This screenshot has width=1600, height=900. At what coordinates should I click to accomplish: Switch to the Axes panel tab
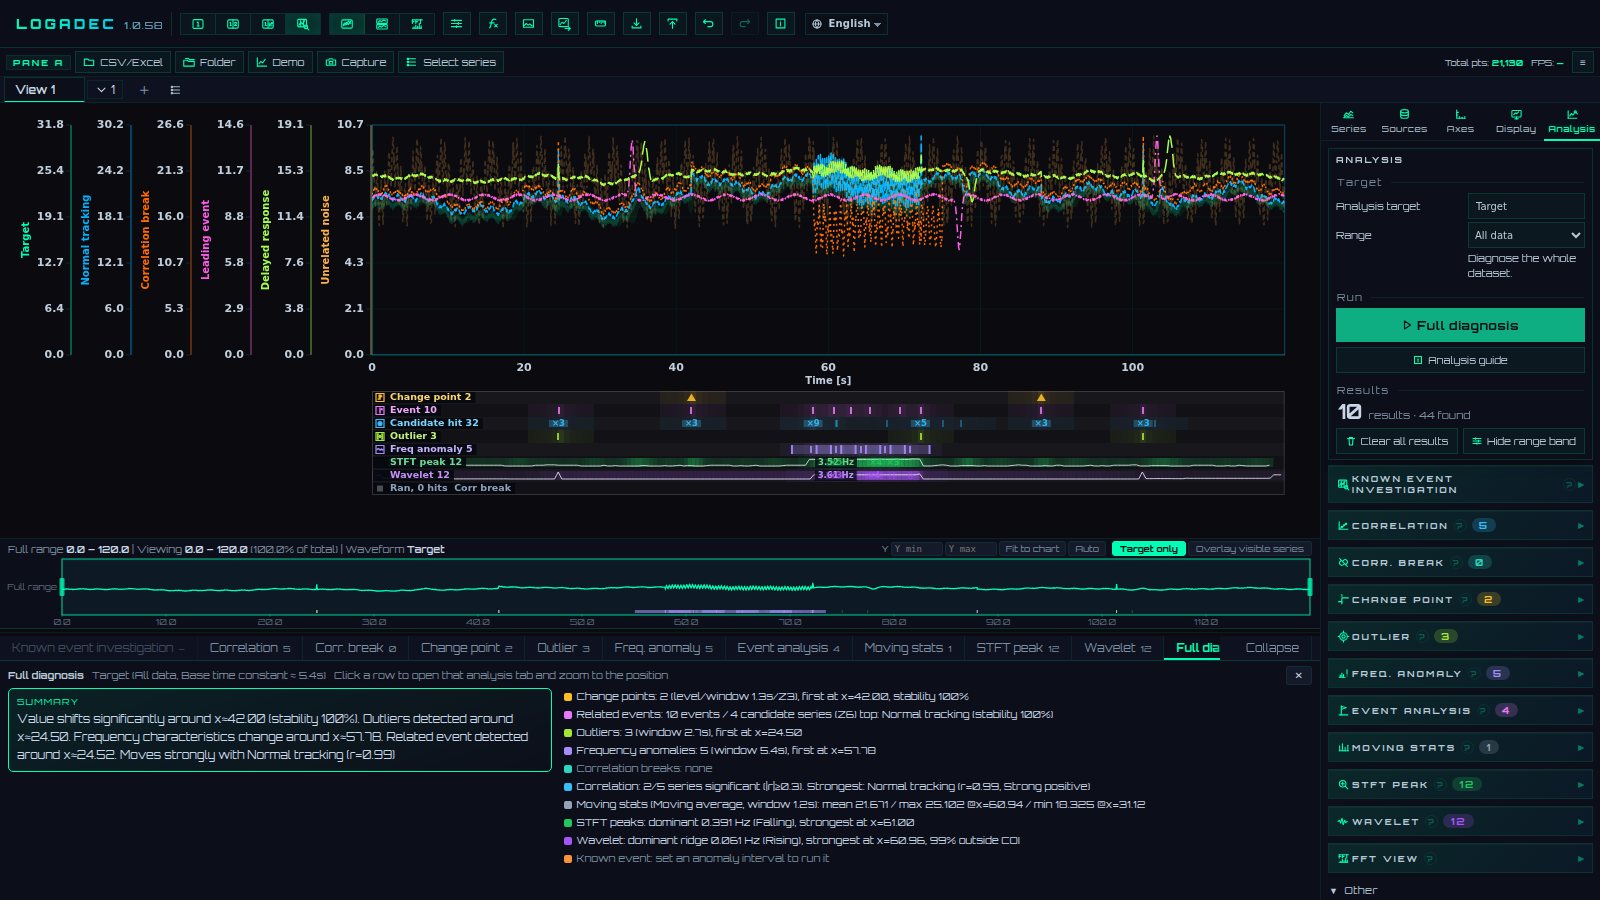(1460, 121)
